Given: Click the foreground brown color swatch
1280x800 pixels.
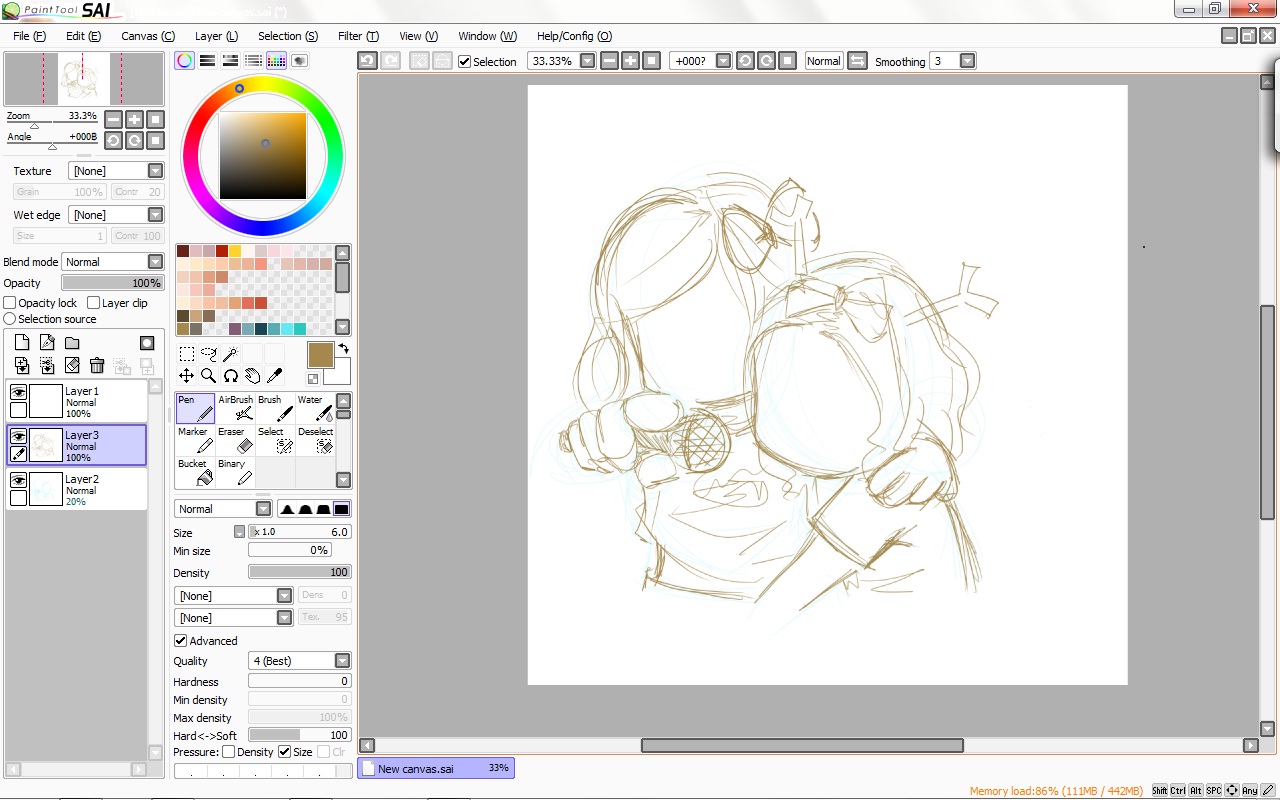Looking at the screenshot, I should 321,355.
